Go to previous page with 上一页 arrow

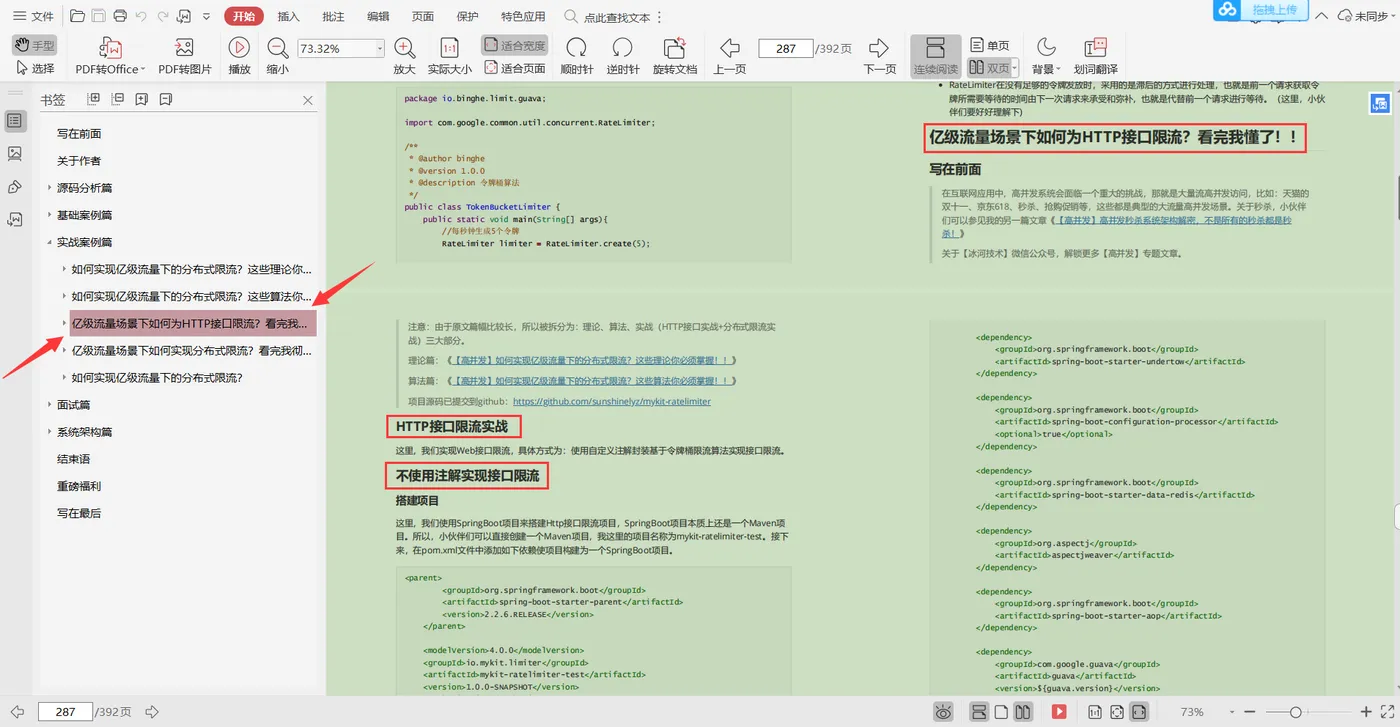click(729, 48)
